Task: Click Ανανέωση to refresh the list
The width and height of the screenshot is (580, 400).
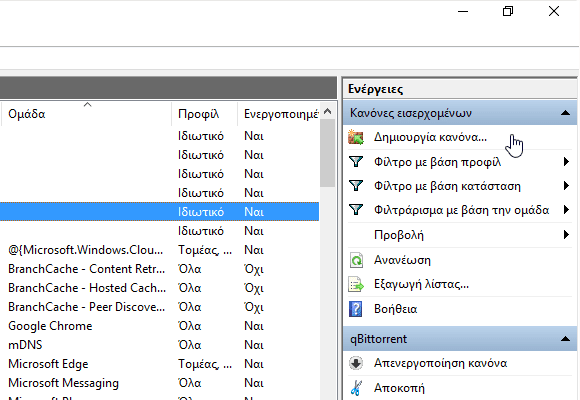Action: coord(402,260)
